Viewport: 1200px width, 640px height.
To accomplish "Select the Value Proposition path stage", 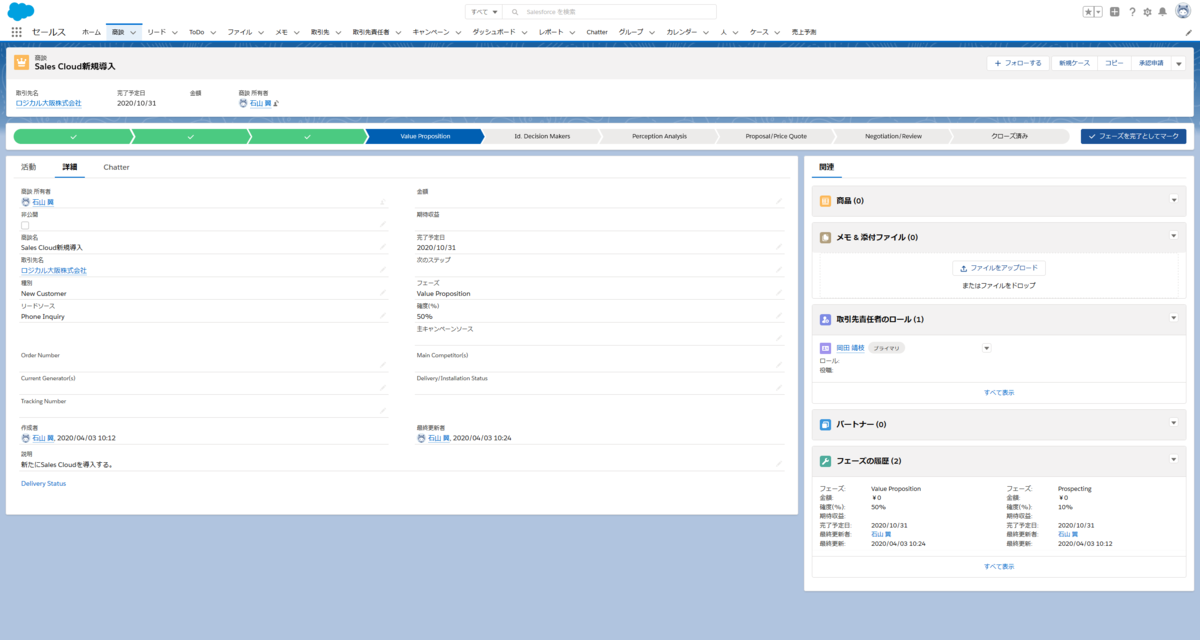I will tap(425, 136).
